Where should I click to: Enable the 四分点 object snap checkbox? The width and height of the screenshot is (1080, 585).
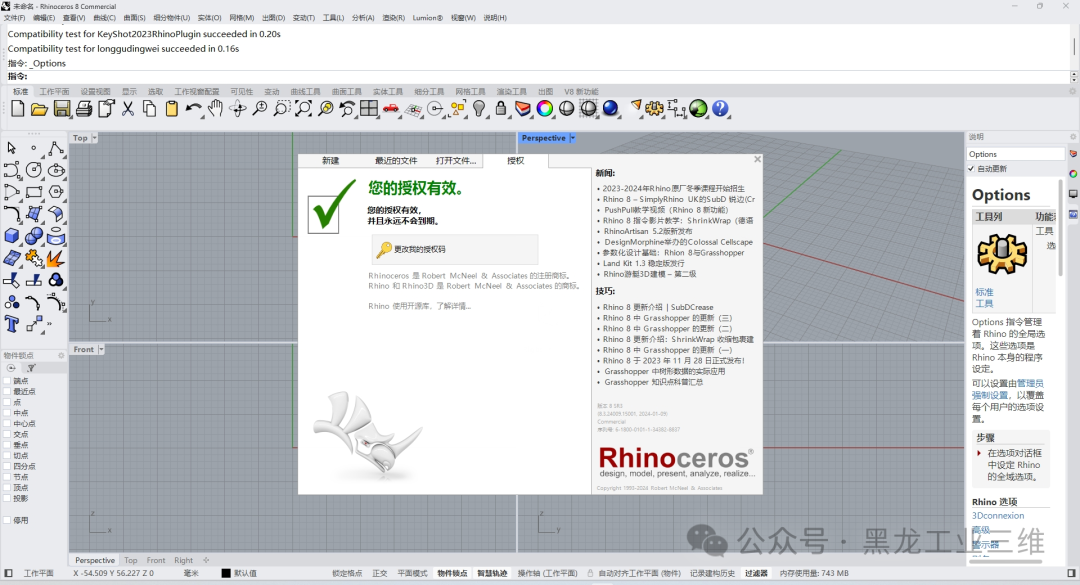[8, 466]
